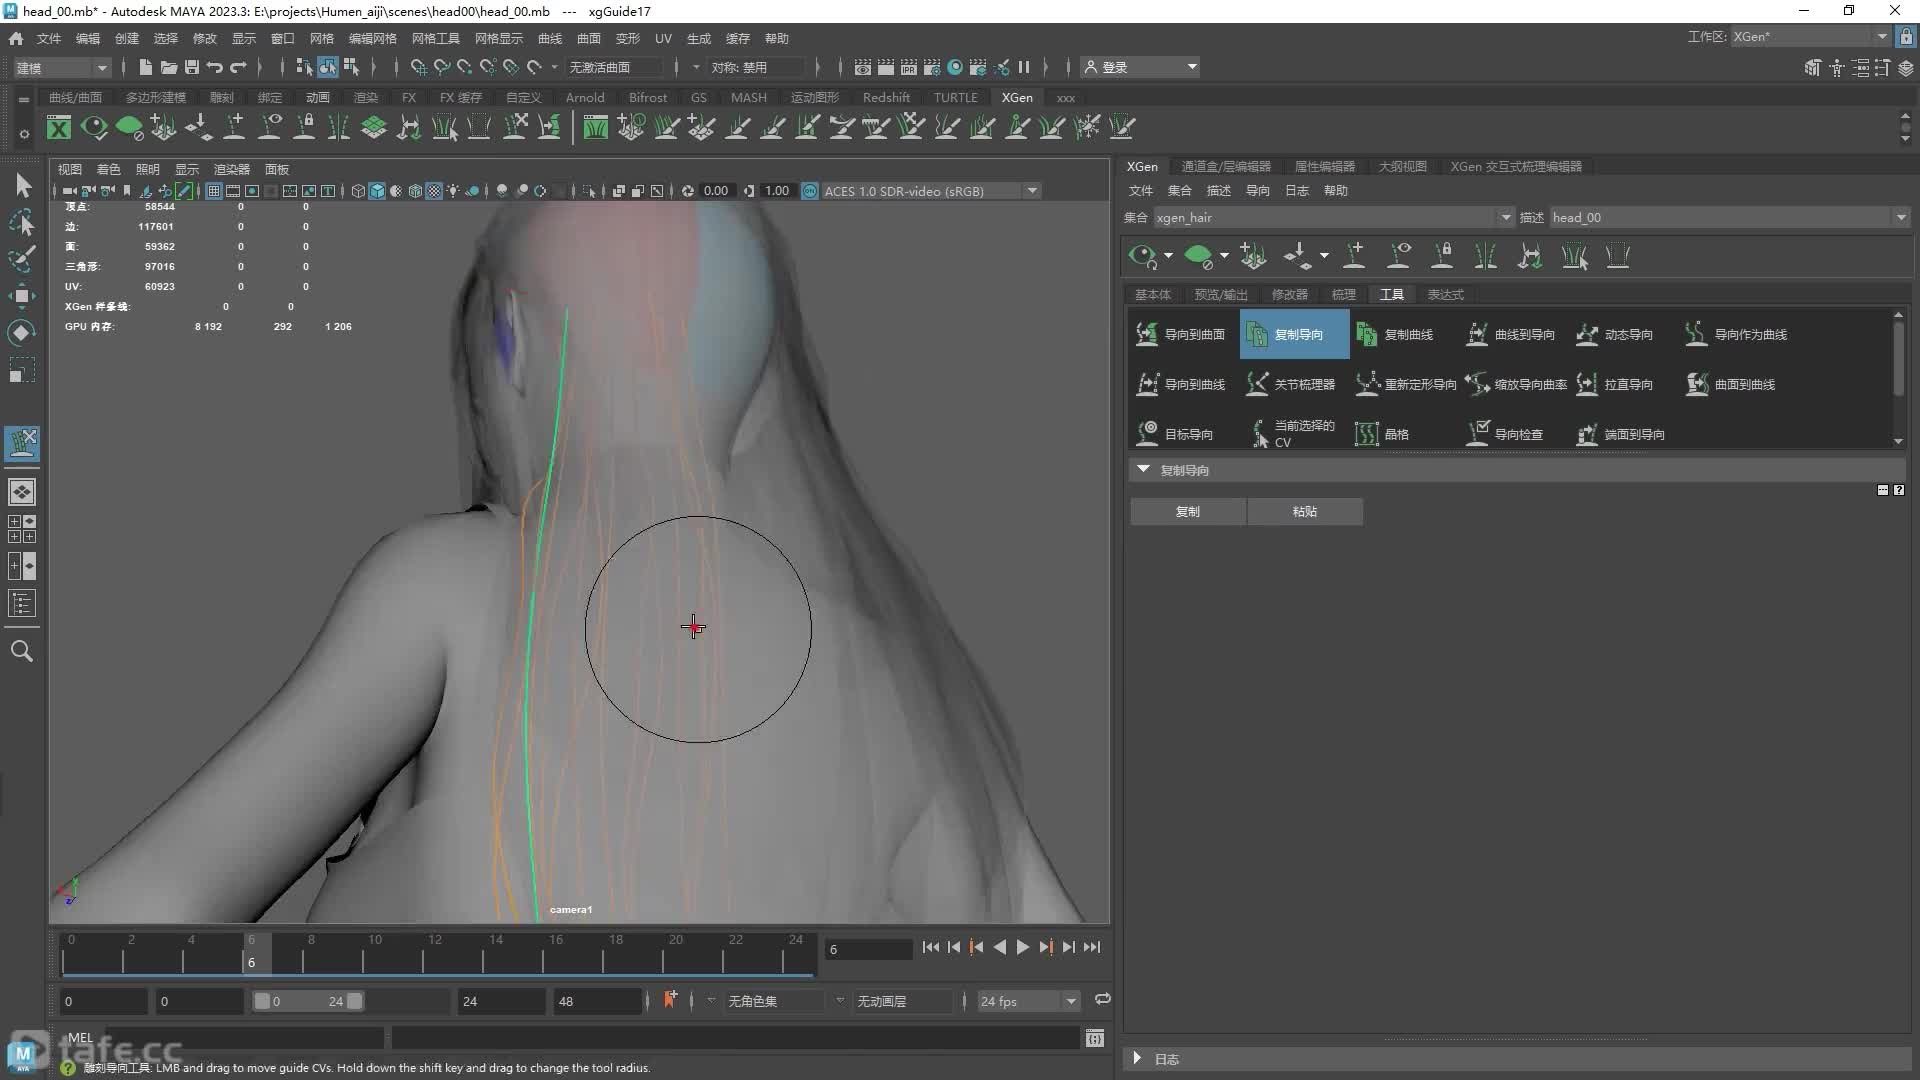The height and width of the screenshot is (1080, 1920).
Task: Select the 端面到导向 tool
Action: click(x=1620, y=434)
